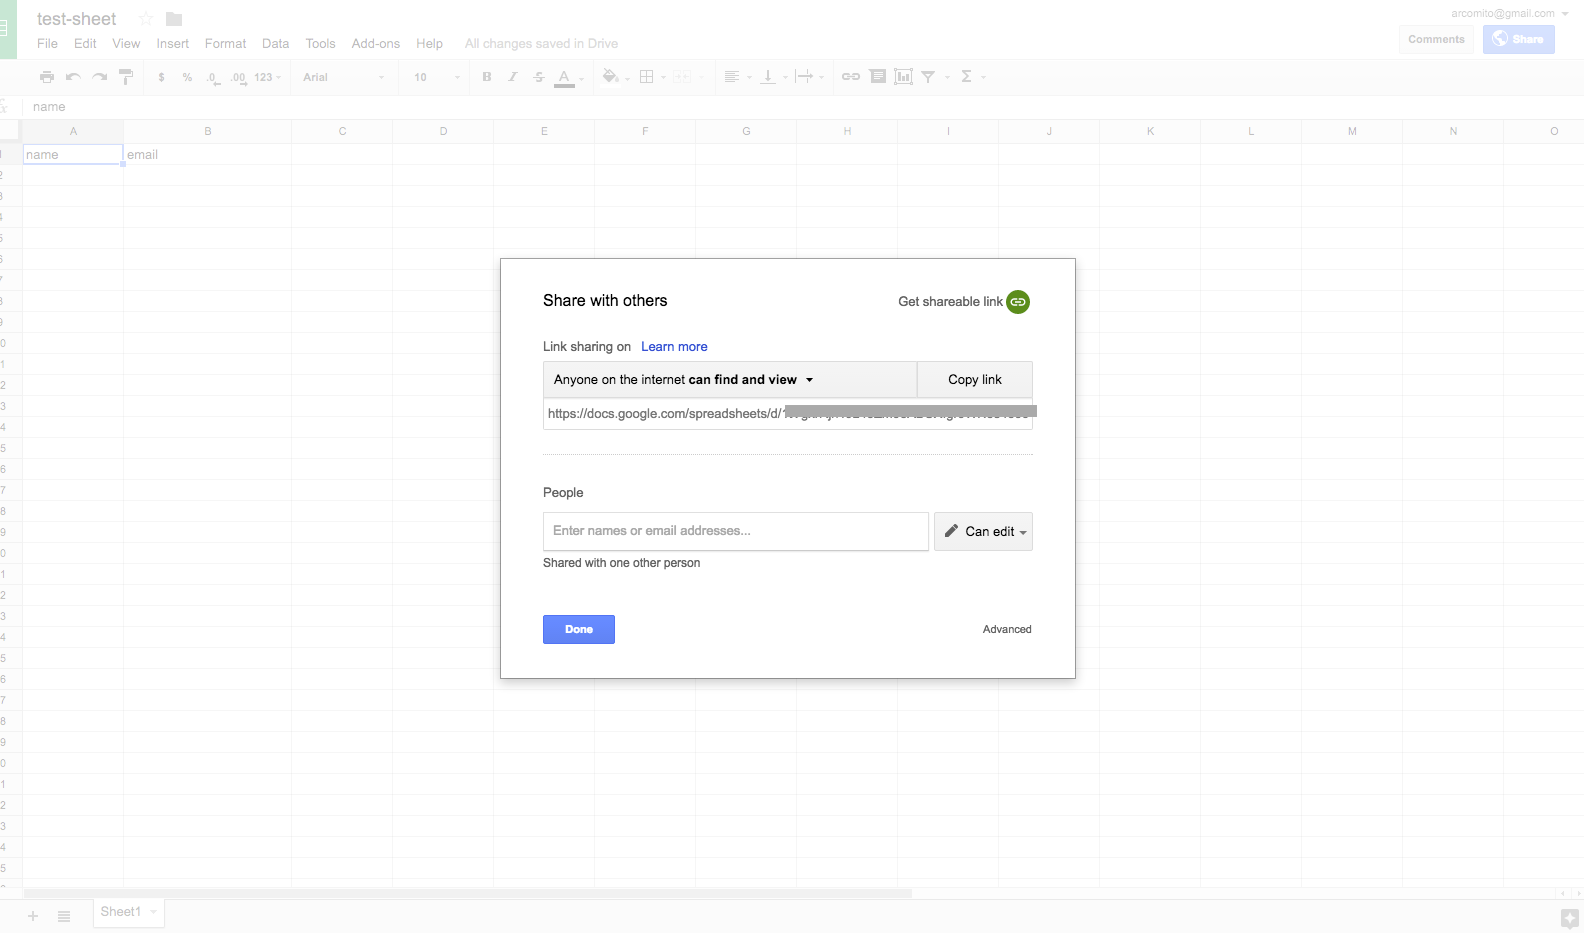Screen dimensions: 1584x933
Task: Click the functions sigma icon
Action: (967, 77)
